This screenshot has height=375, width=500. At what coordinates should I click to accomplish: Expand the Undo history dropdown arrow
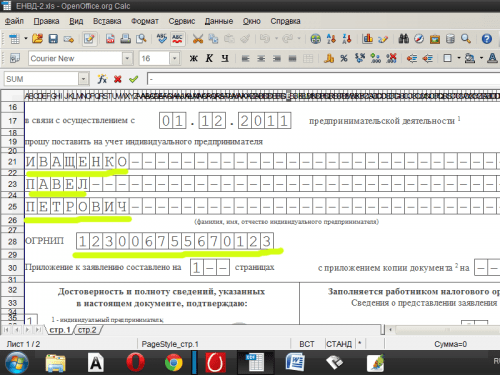point(276,39)
